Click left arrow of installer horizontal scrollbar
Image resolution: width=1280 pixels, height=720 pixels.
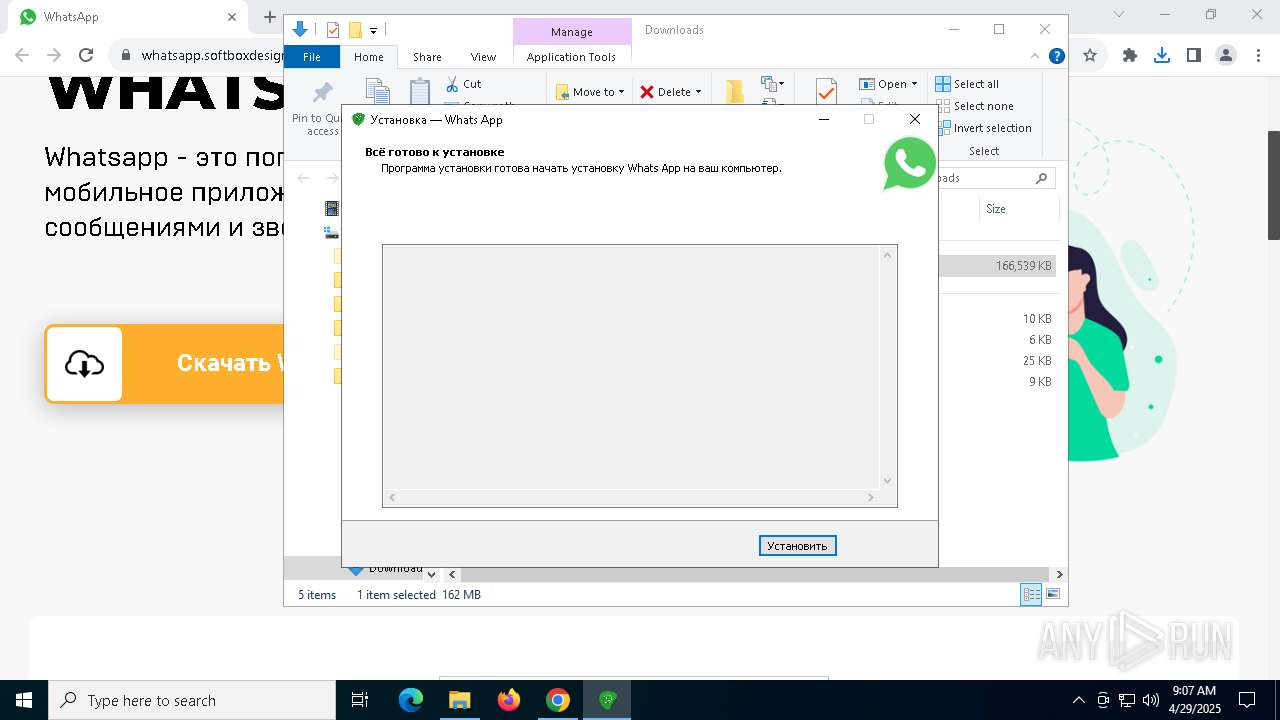tap(392, 497)
